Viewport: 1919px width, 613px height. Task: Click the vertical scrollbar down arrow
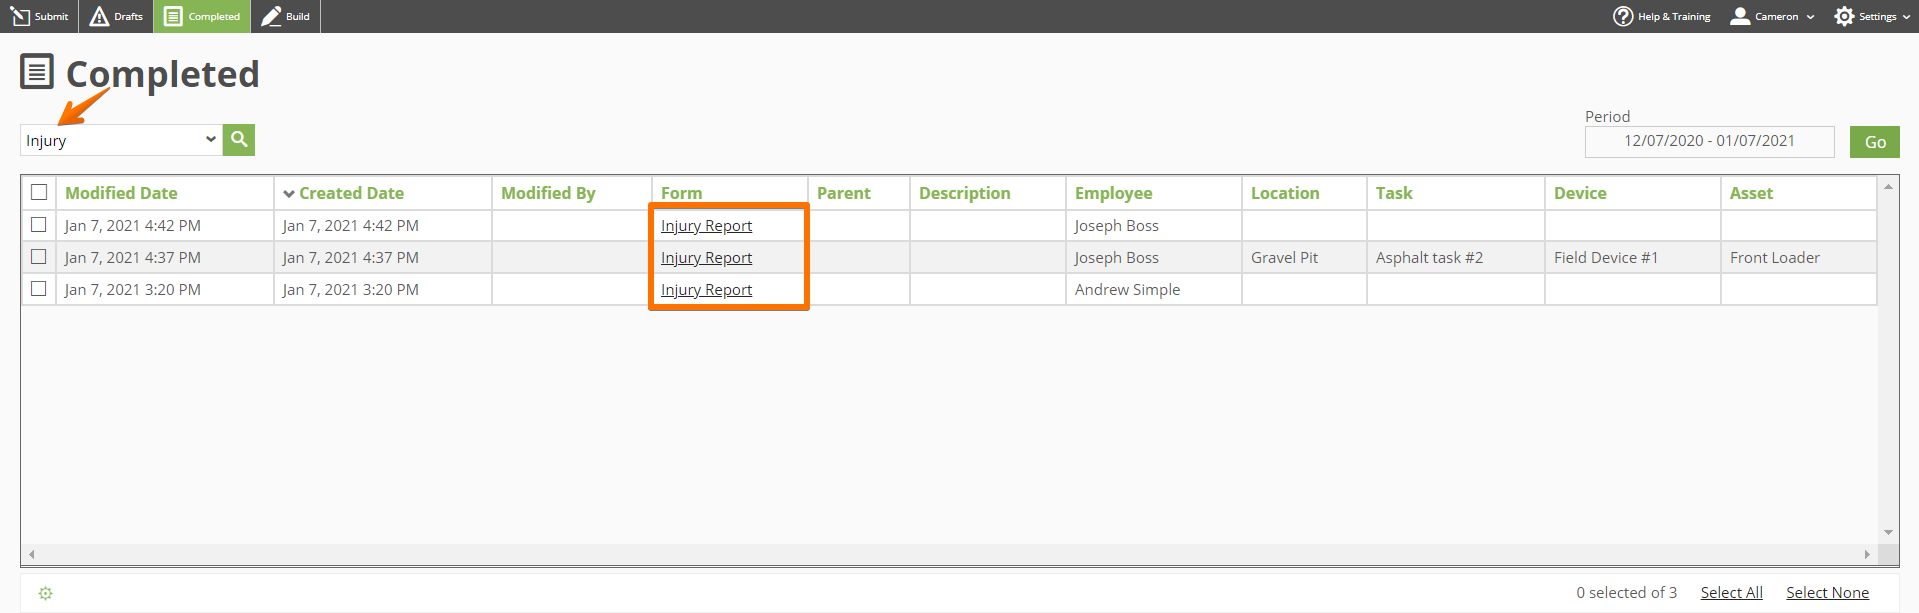pos(1888,532)
